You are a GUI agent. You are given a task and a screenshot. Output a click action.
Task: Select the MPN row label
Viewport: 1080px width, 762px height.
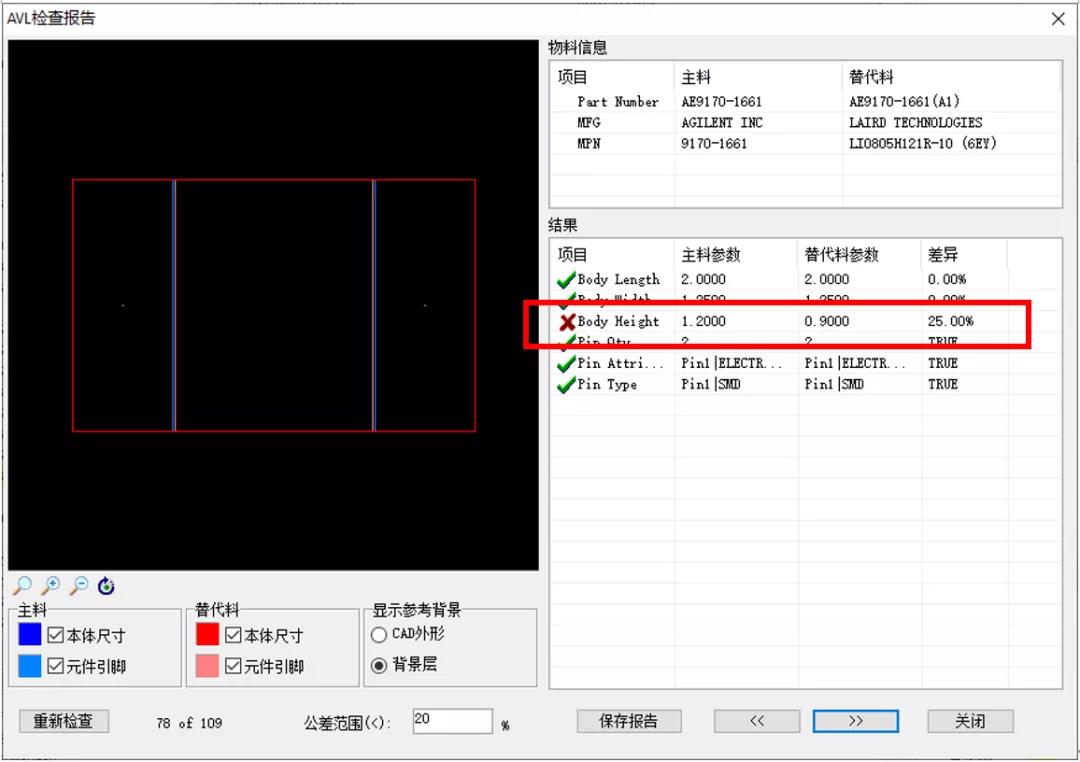pyautogui.click(x=589, y=144)
